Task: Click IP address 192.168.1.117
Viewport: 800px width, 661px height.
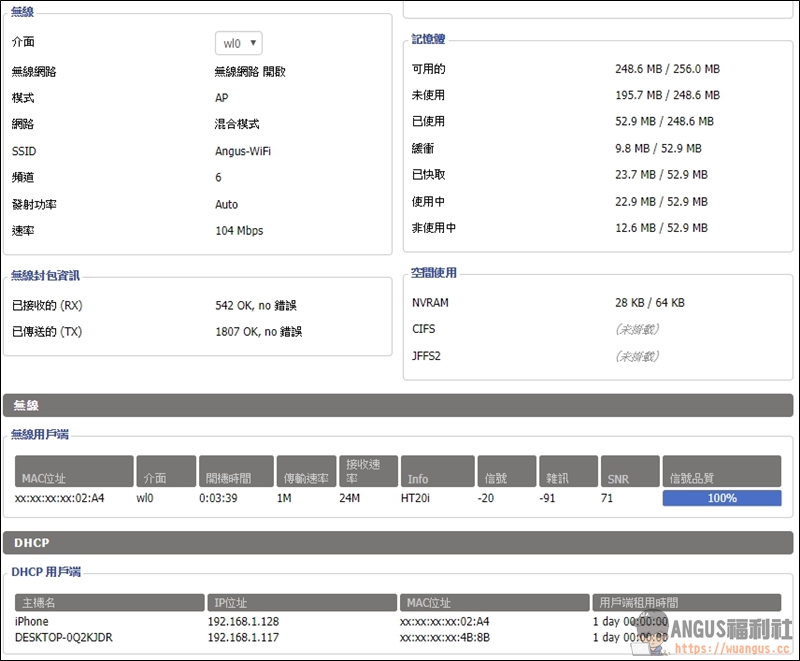Action: pos(244,637)
